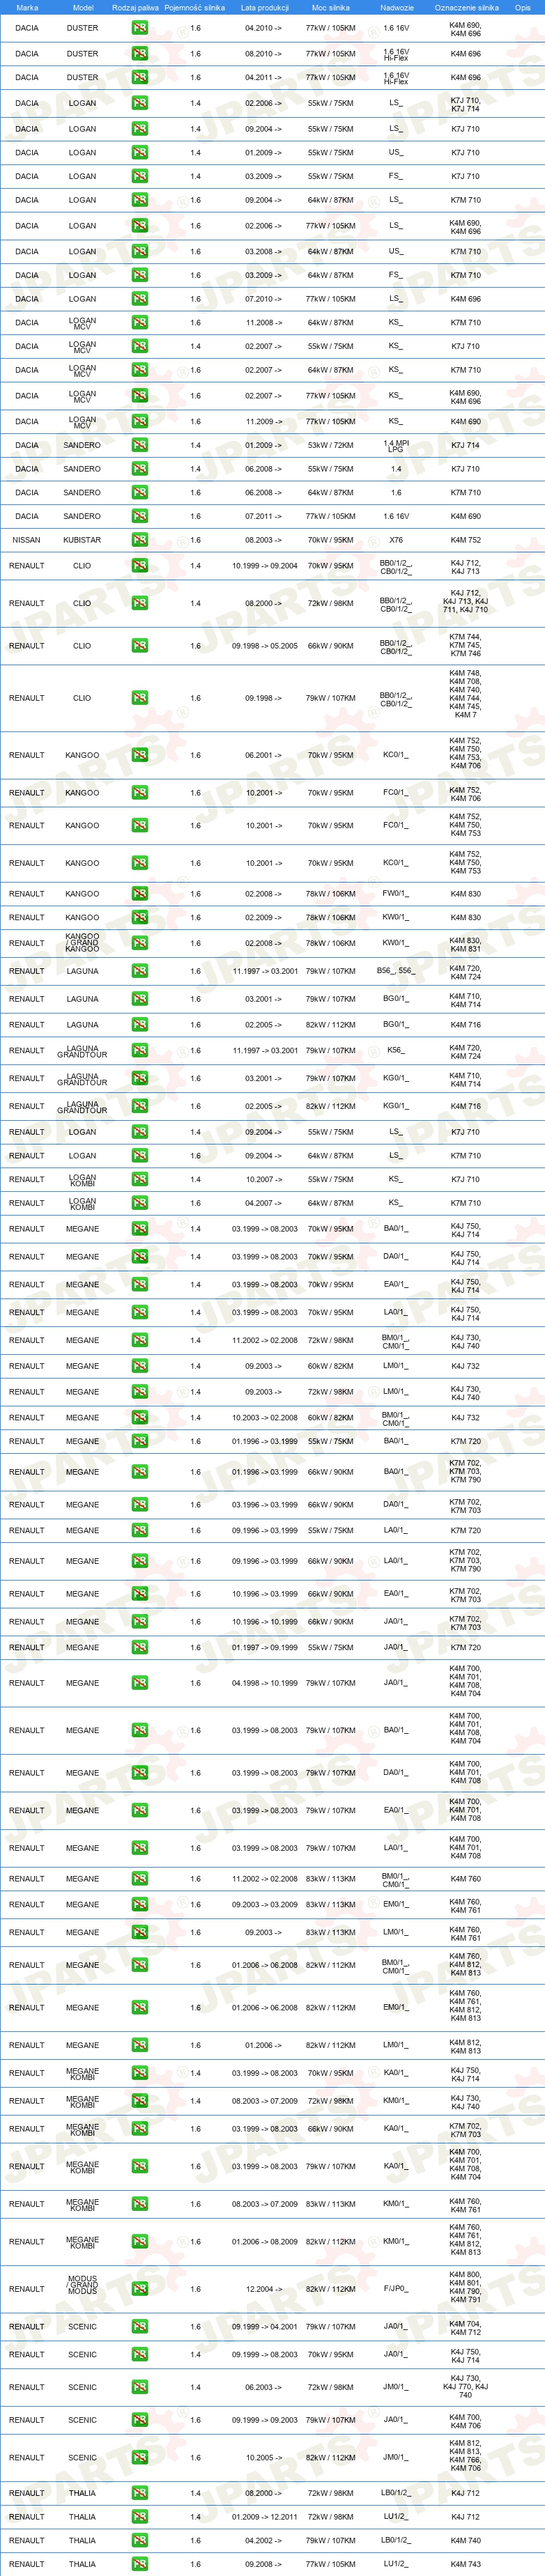This screenshot has width=545, height=2576.
Task: Click fuel icon for Megane 09.2003 -> 03.2009
Action: (139, 1905)
